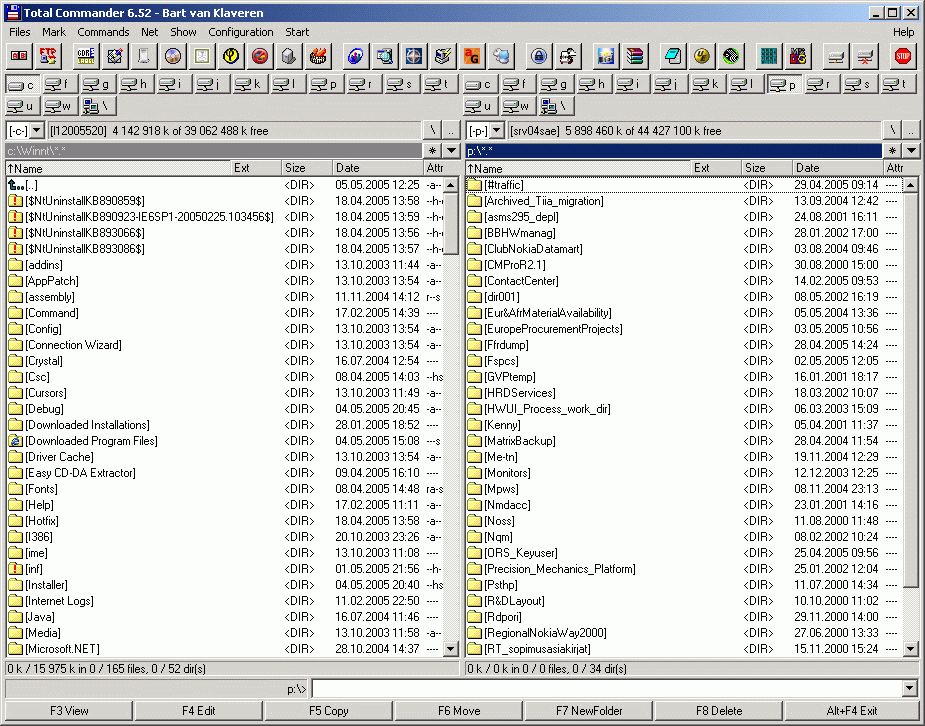The height and width of the screenshot is (726, 925).
Task: Open right panel directory history dropdown arrow
Action: coord(911,151)
